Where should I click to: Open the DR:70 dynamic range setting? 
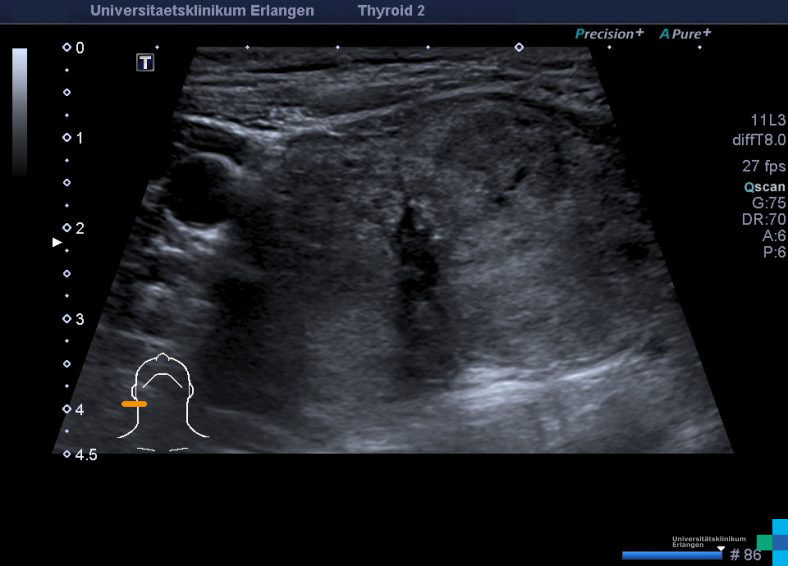(x=764, y=219)
